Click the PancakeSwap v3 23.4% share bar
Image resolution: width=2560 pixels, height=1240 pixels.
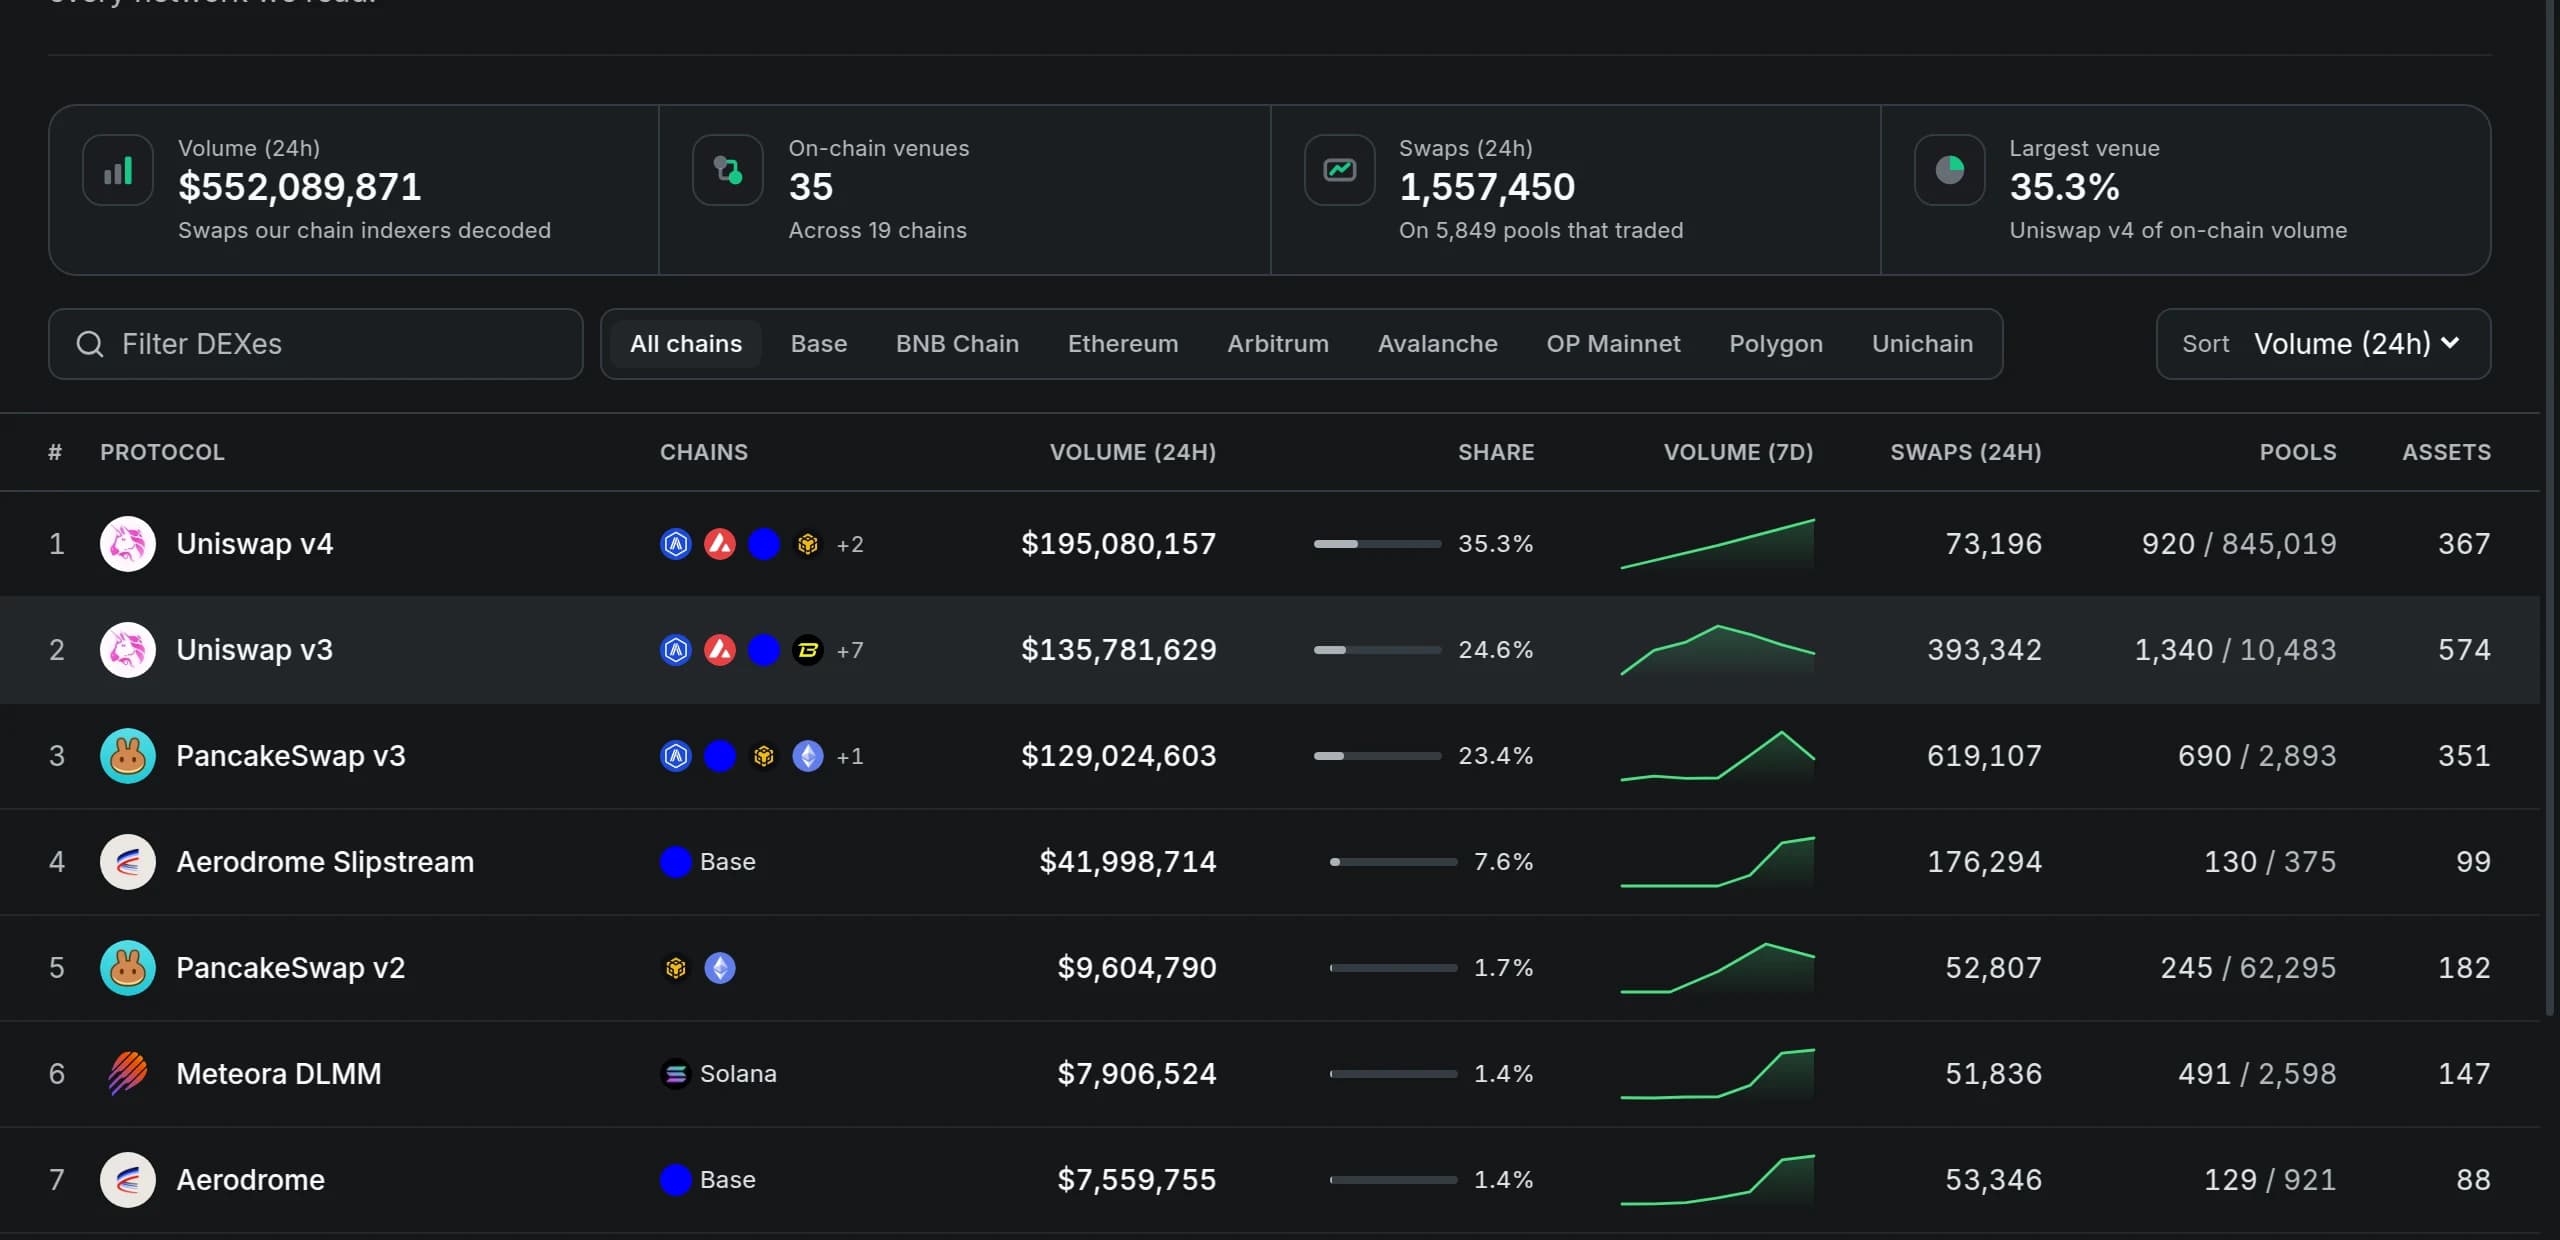[x=1378, y=756]
